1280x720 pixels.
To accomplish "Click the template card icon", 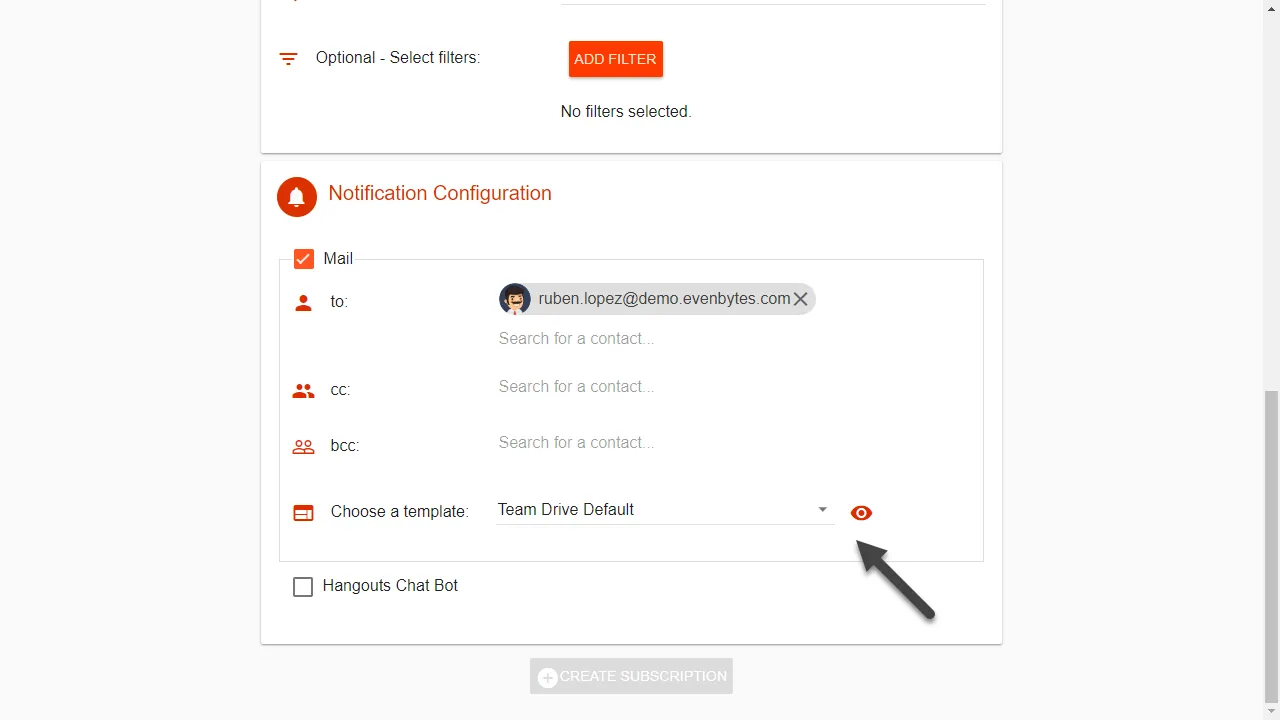I will (303, 513).
